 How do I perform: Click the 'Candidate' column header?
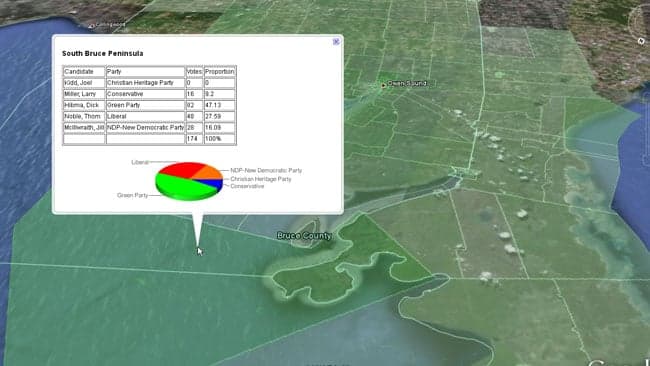tap(84, 72)
